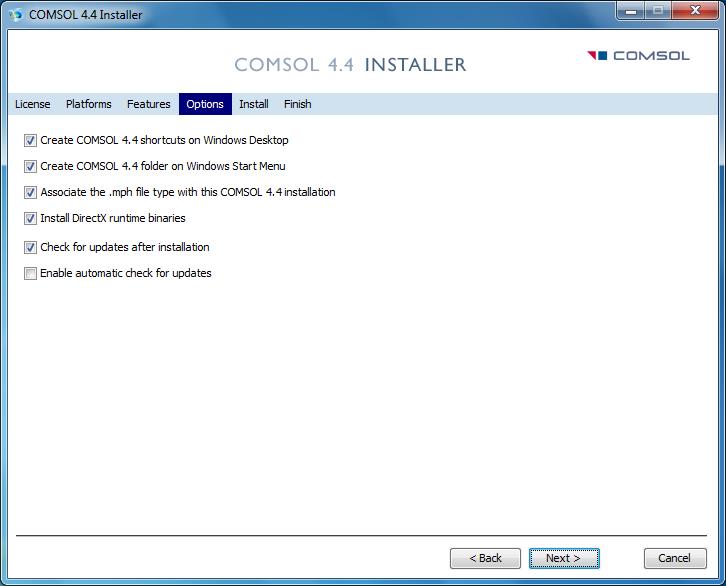Toggle Create folder on Windows Start Menu
This screenshot has width=726, height=586.
(31, 167)
